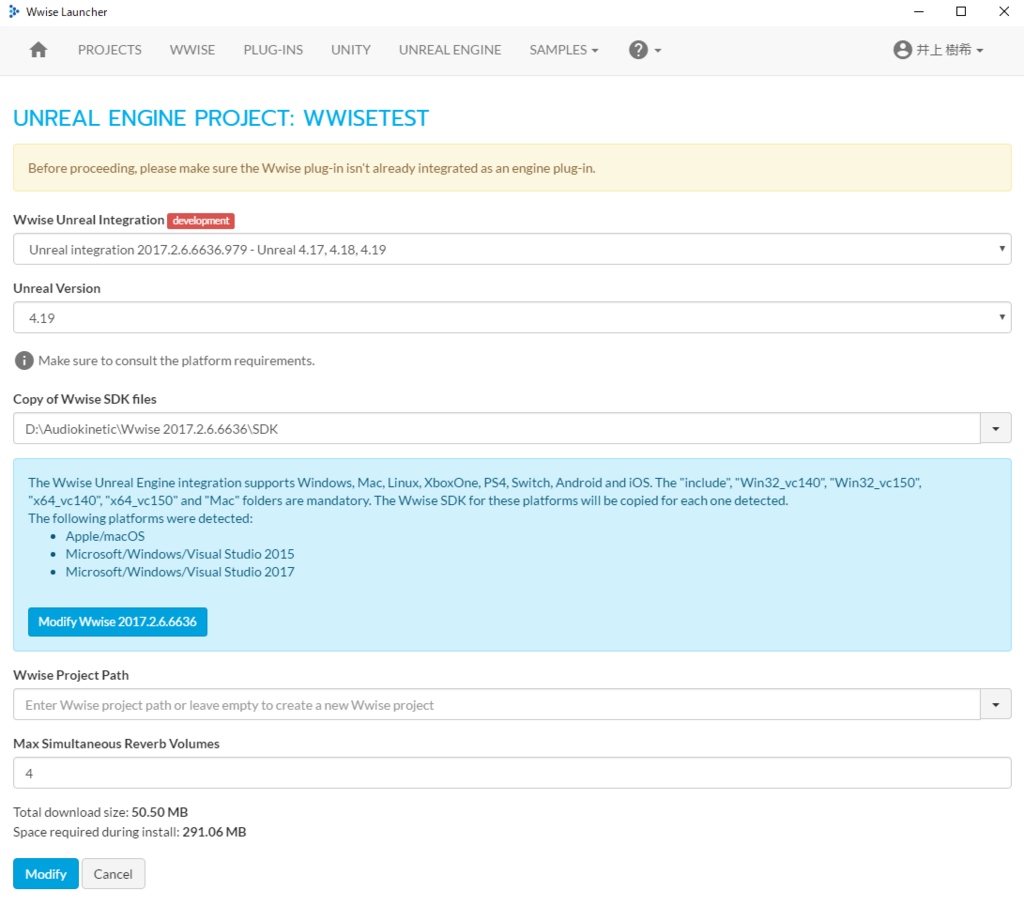Open the PROJECTS tab
The height and width of the screenshot is (906, 1024).
(110, 50)
